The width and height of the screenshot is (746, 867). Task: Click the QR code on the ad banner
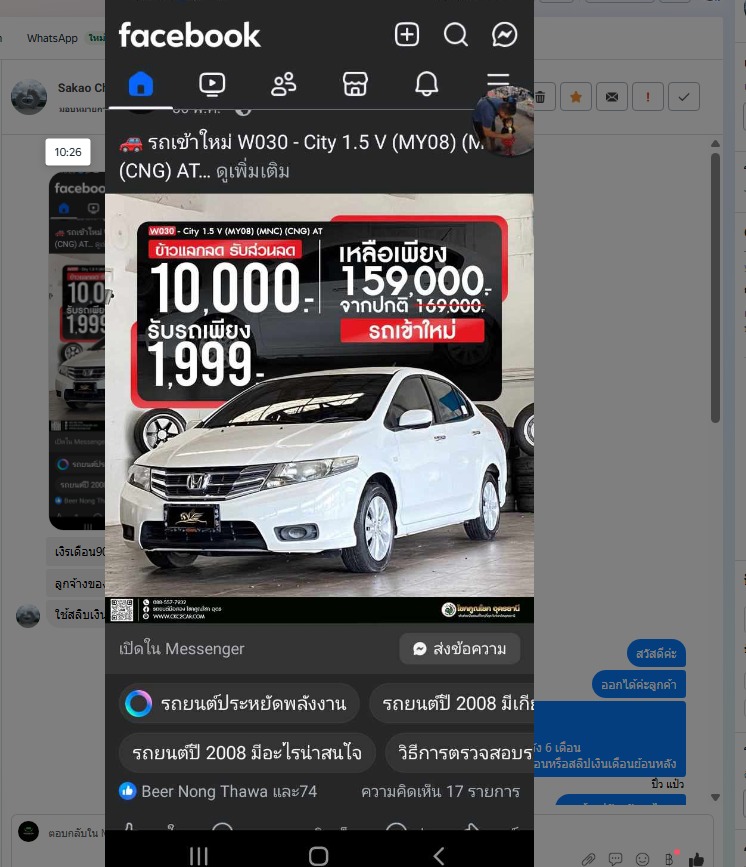coord(121,609)
